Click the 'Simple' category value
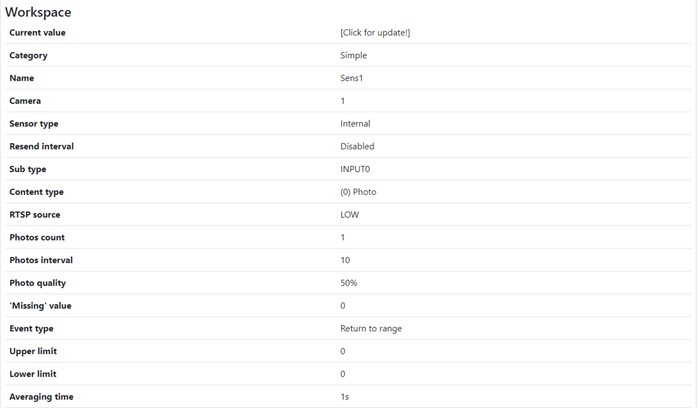The width and height of the screenshot is (698, 408). coord(353,56)
